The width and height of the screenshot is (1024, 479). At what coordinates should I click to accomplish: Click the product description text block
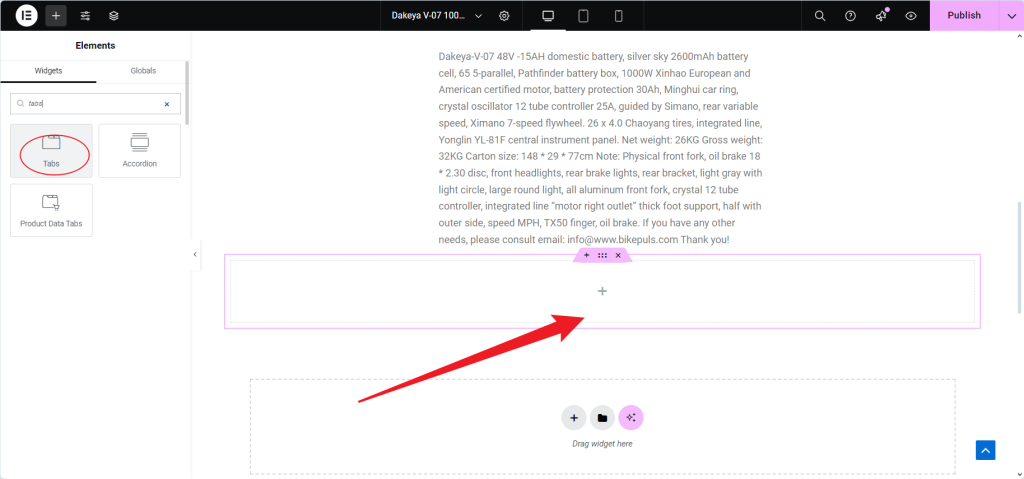coord(601,148)
